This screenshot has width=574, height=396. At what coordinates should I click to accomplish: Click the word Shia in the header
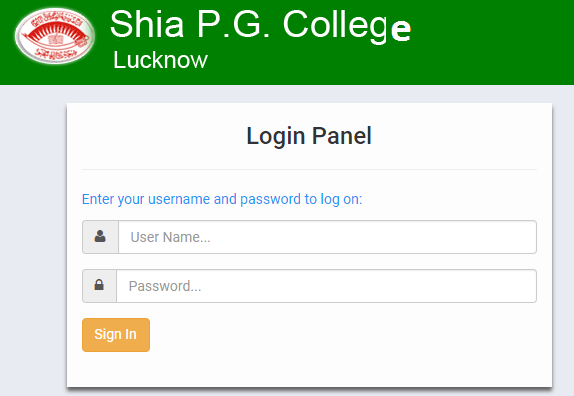point(147,25)
